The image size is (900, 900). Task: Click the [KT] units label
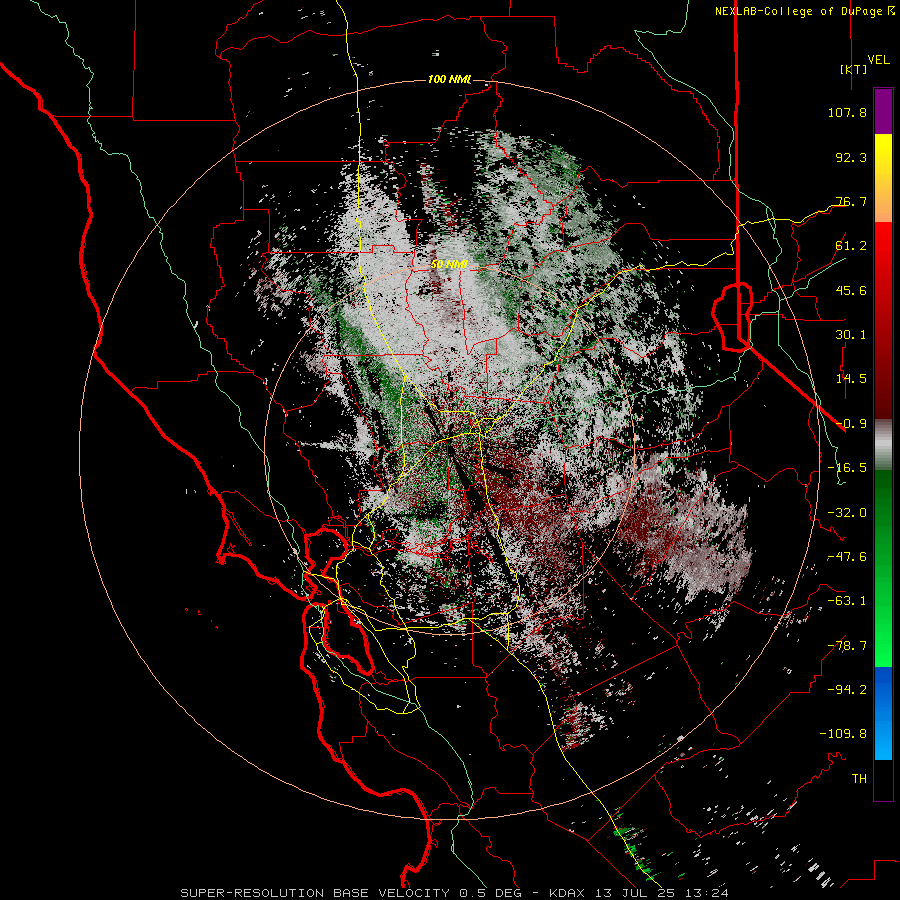[853, 69]
